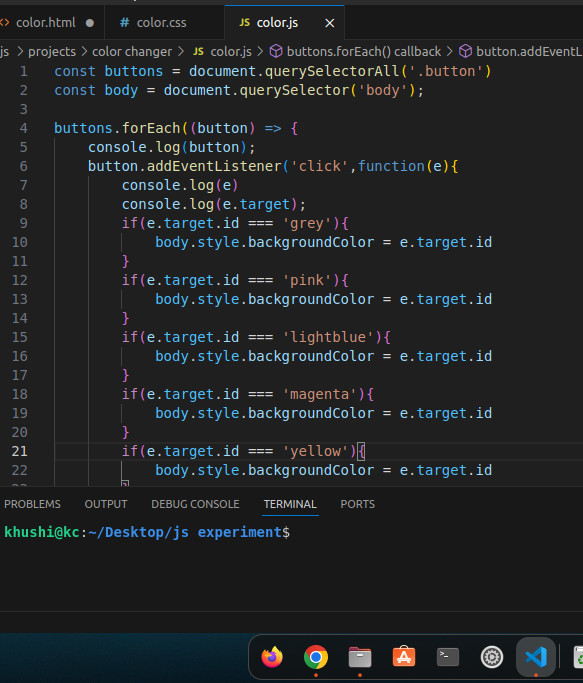This screenshot has width=583, height=683.
Task: Open 'color changer' breadcrumb segment
Action: 132,52
